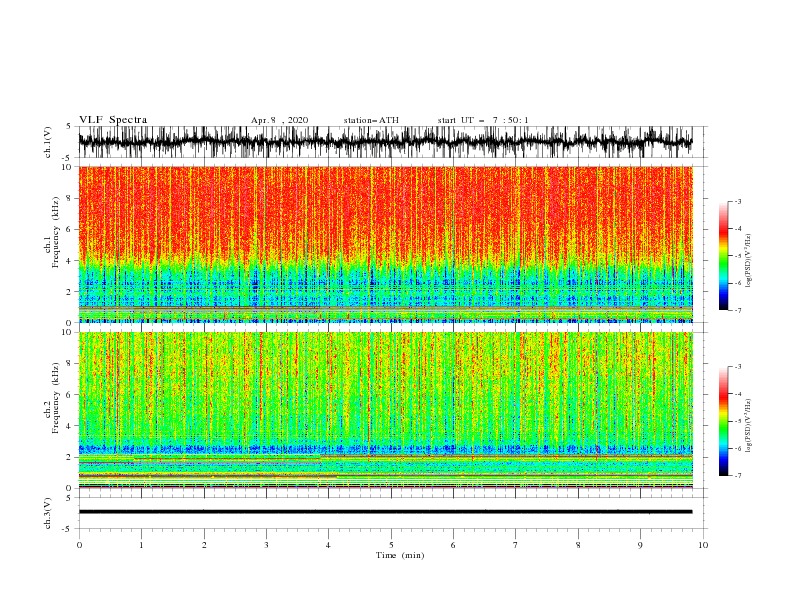Viewport: 792px width, 612px height.
Task: Click the '3' tick on the time axis
Action: tap(266, 545)
